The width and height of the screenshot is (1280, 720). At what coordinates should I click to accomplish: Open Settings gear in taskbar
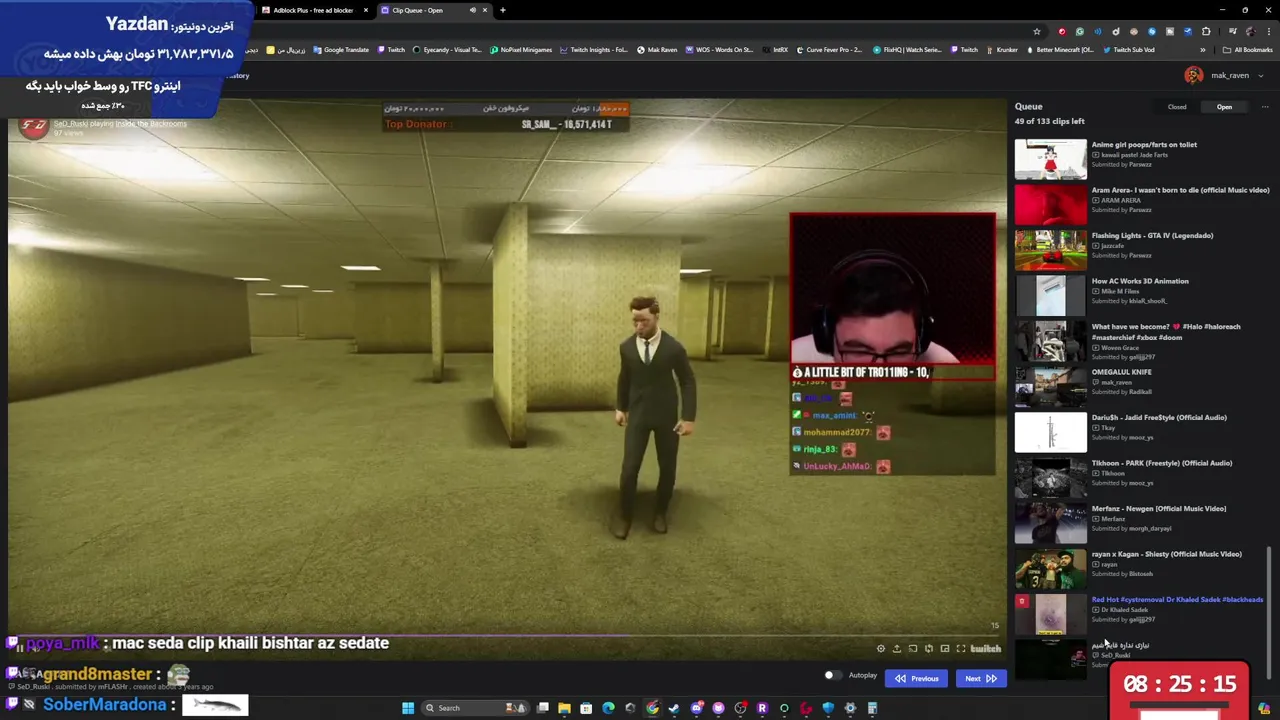tap(850, 708)
